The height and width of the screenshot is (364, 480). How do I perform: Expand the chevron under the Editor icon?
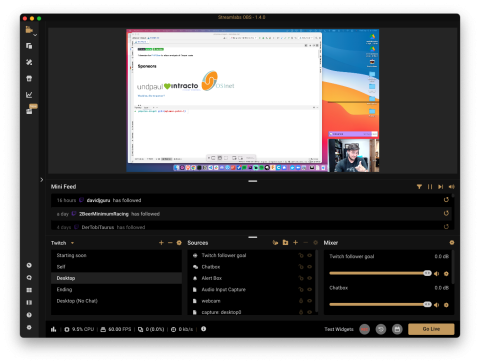[x=35, y=35]
